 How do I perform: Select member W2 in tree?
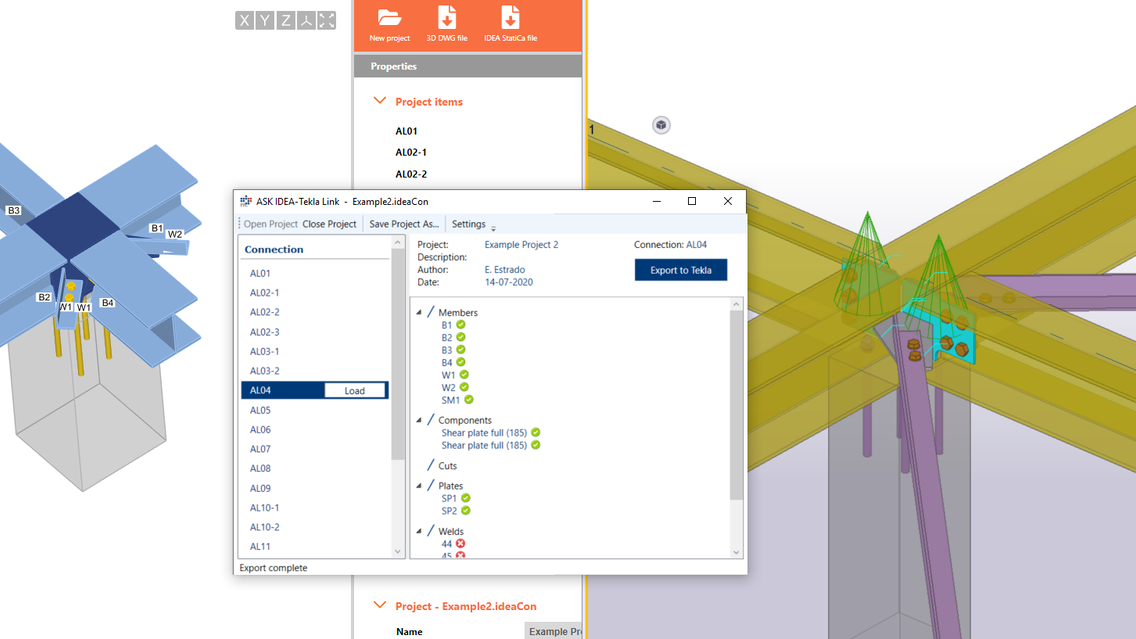(448, 388)
